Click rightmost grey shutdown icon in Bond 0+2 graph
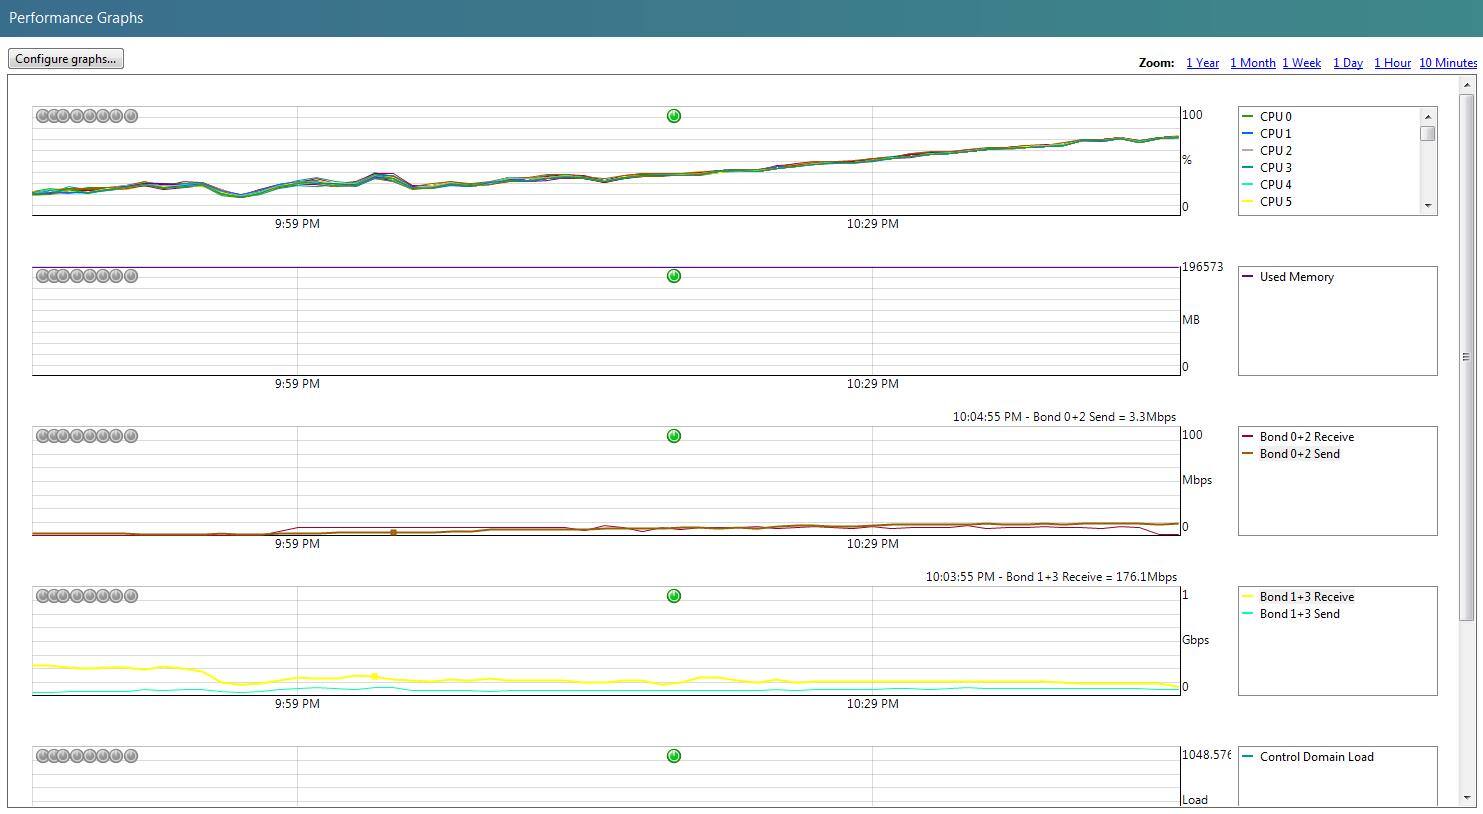 tap(131, 436)
